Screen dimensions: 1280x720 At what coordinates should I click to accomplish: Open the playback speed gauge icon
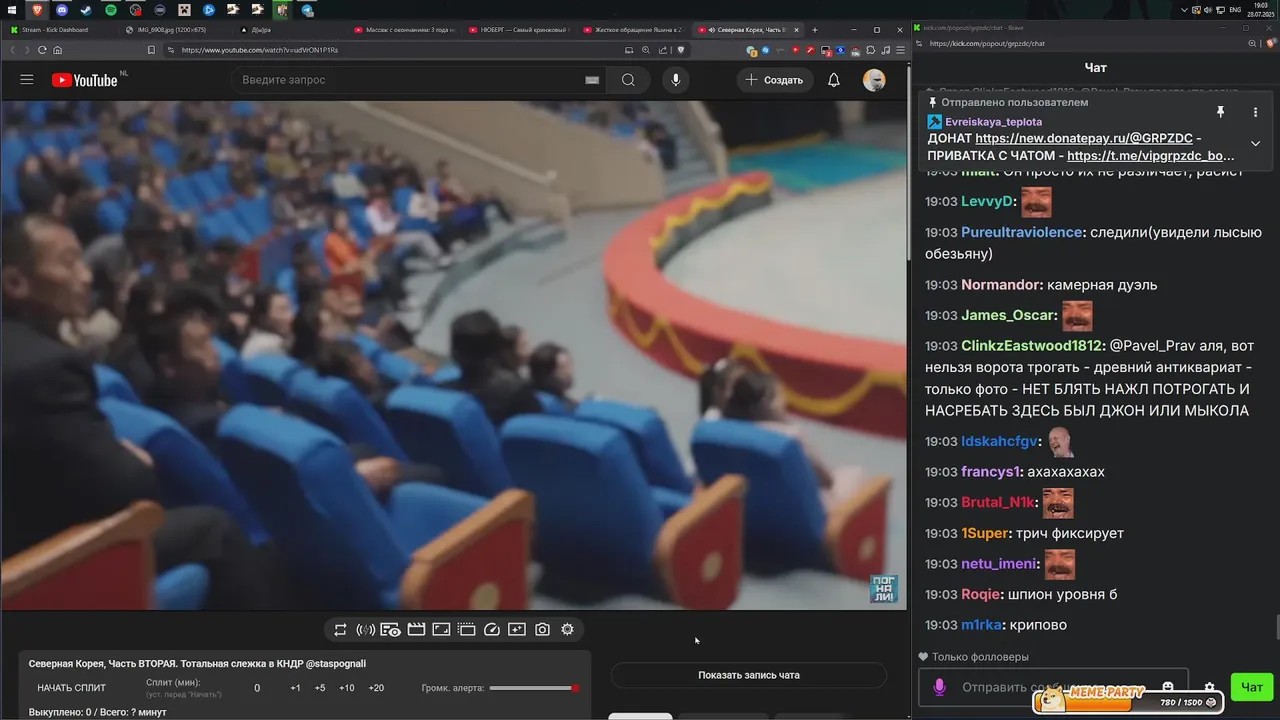click(492, 629)
